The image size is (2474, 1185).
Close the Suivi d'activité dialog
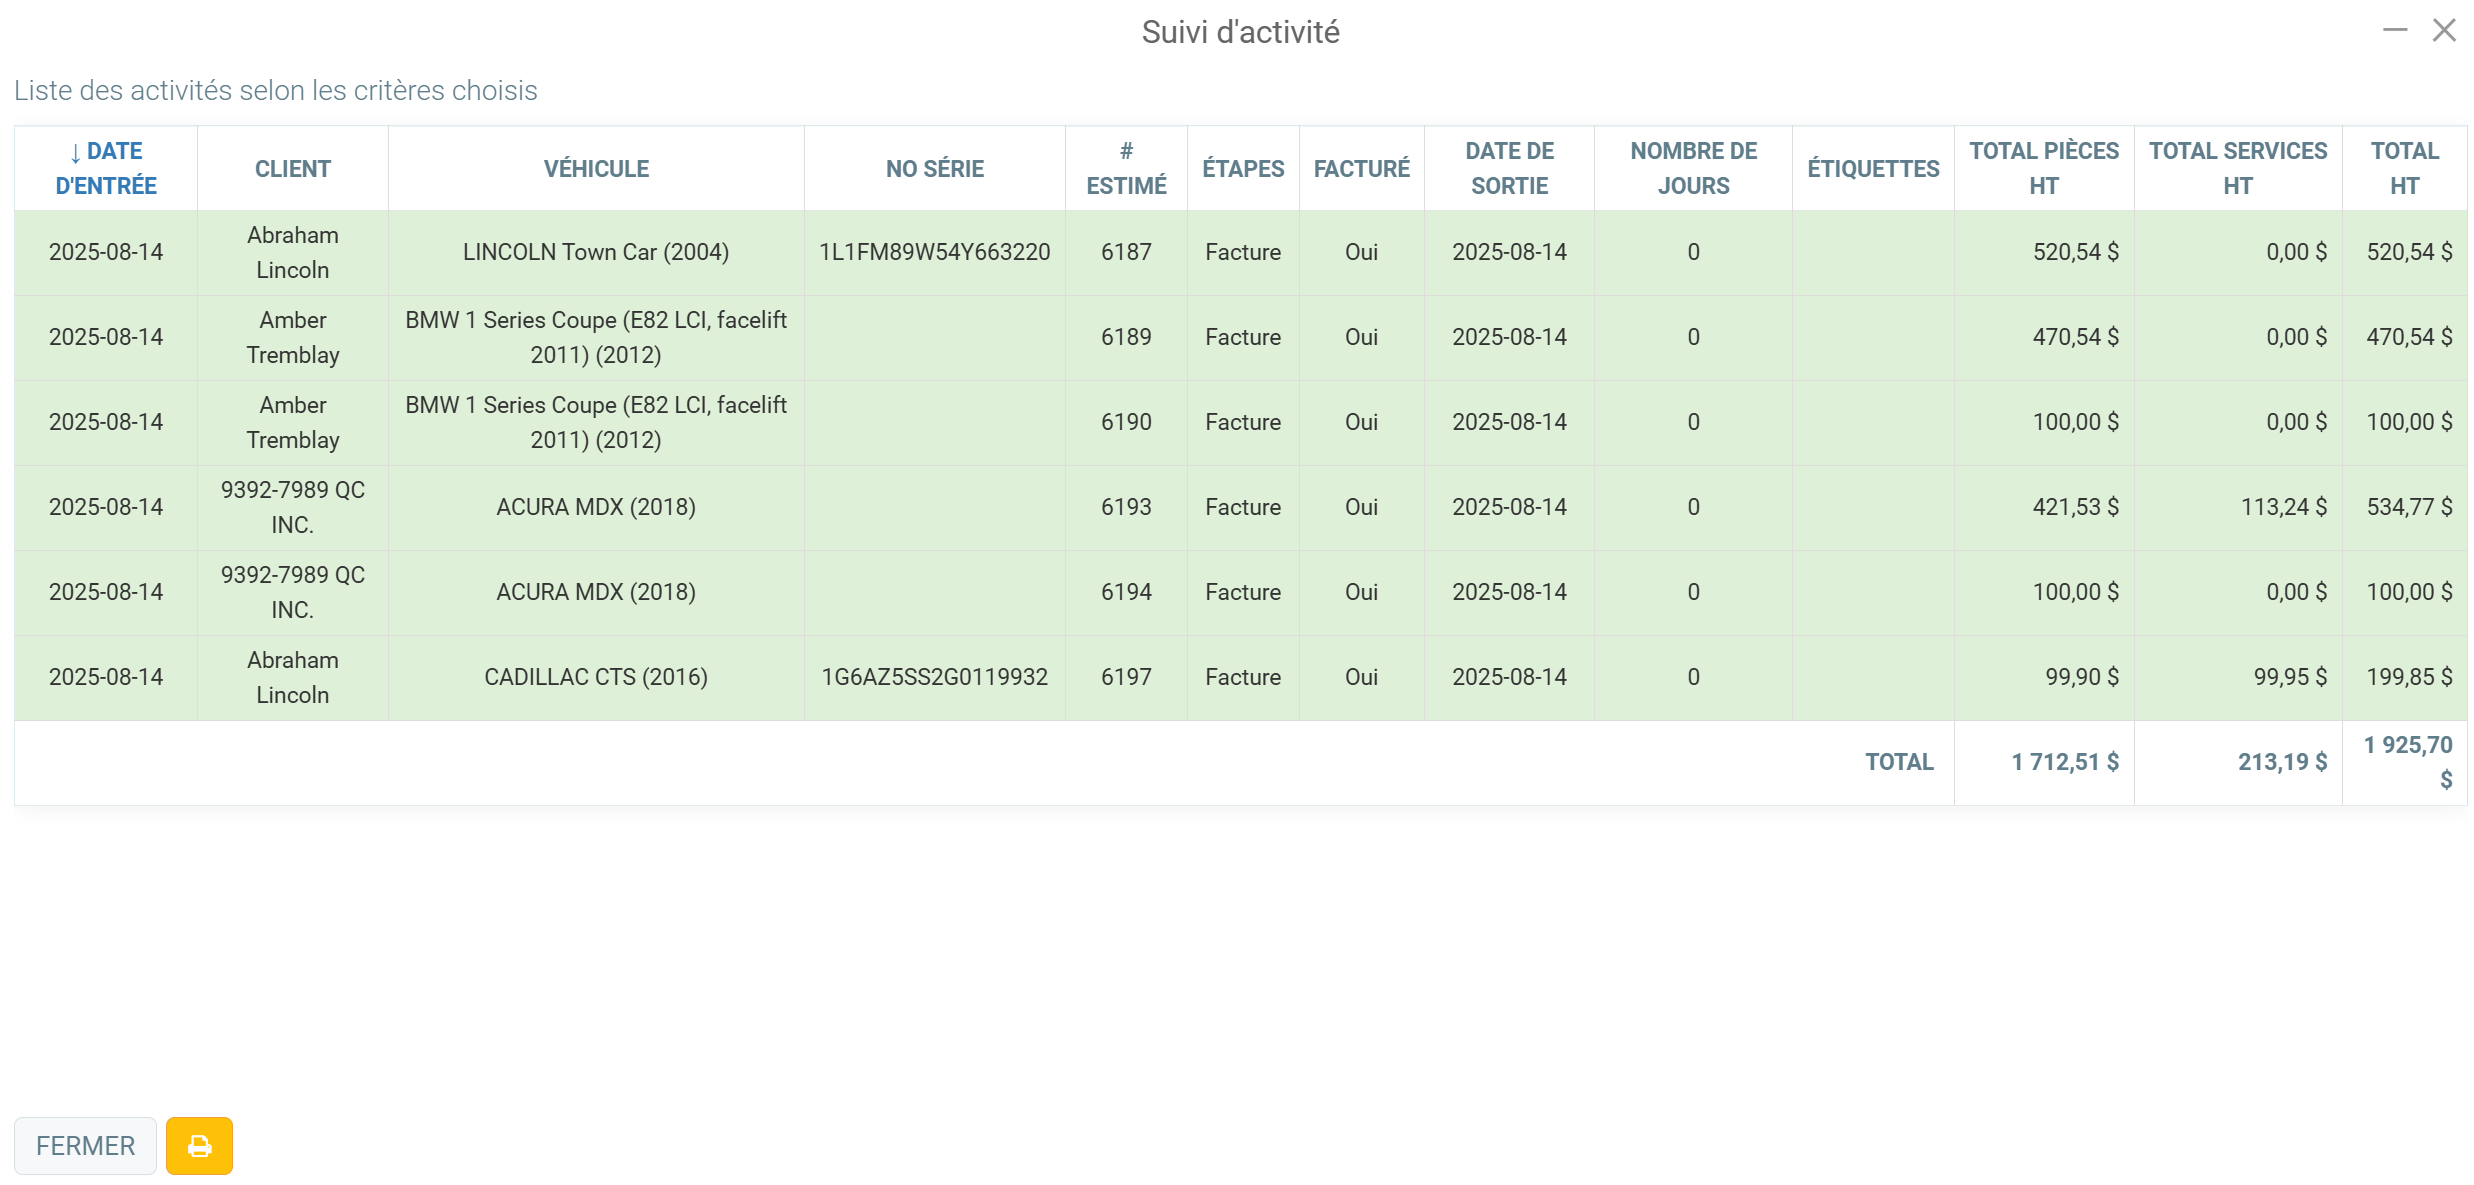pyautogui.click(x=2444, y=30)
